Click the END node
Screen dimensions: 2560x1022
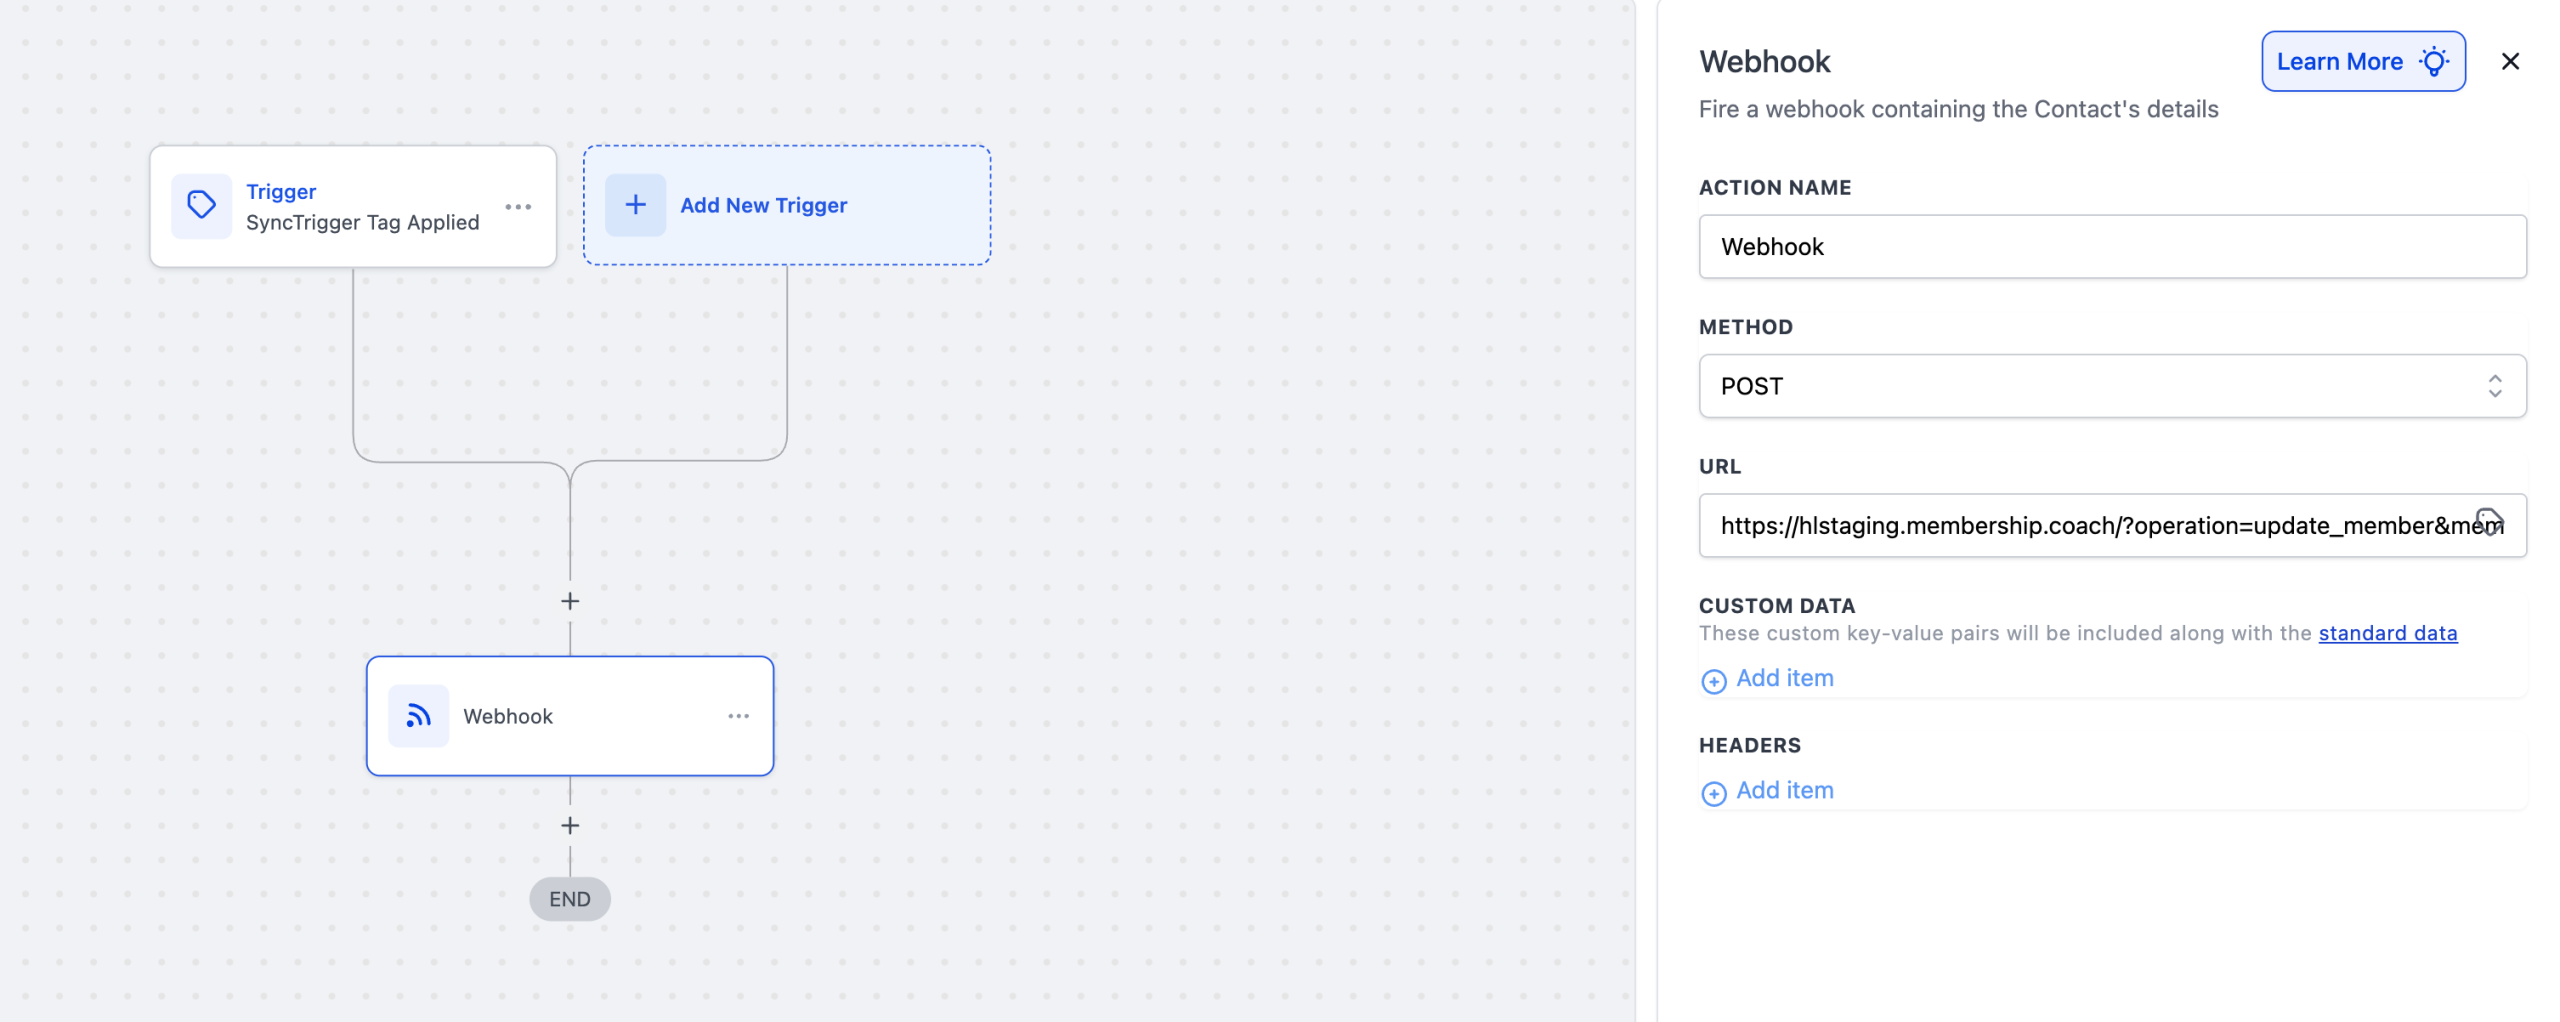click(569, 899)
